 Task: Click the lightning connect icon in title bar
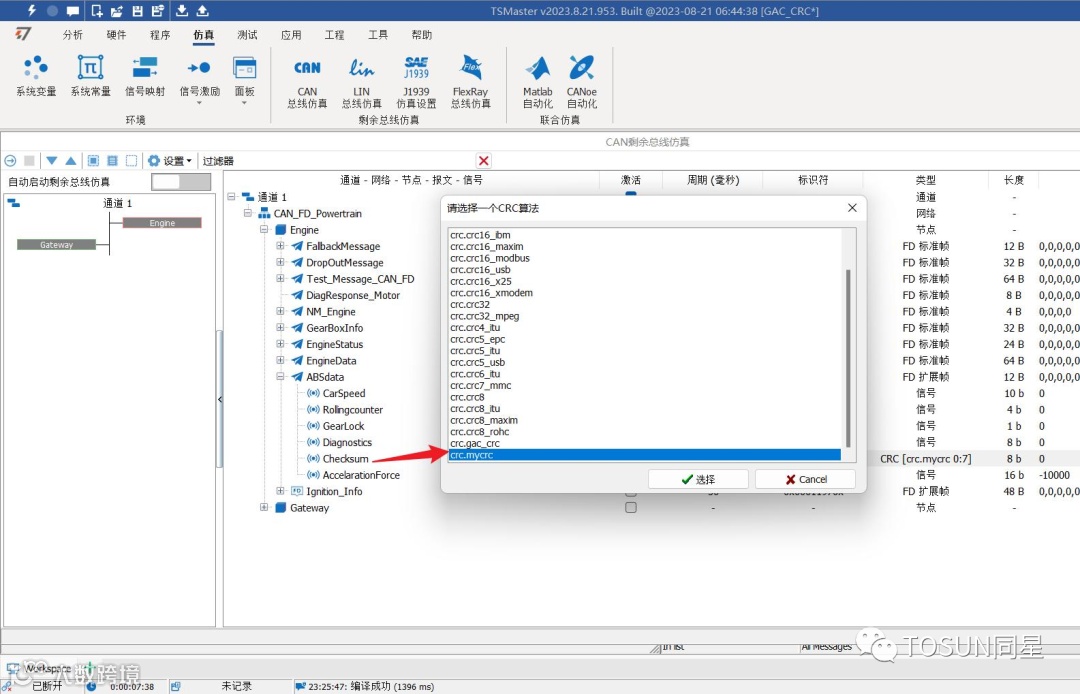tap(32, 10)
